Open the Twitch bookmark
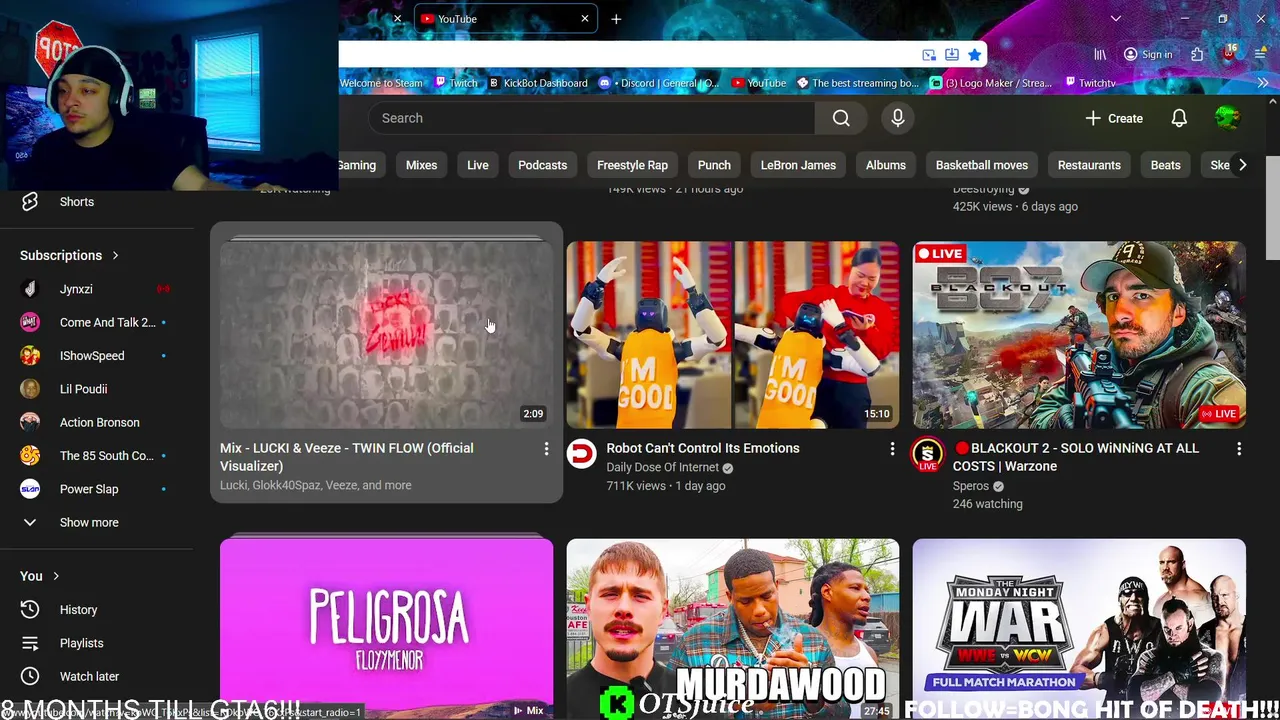The image size is (1280, 720). click(x=455, y=83)
